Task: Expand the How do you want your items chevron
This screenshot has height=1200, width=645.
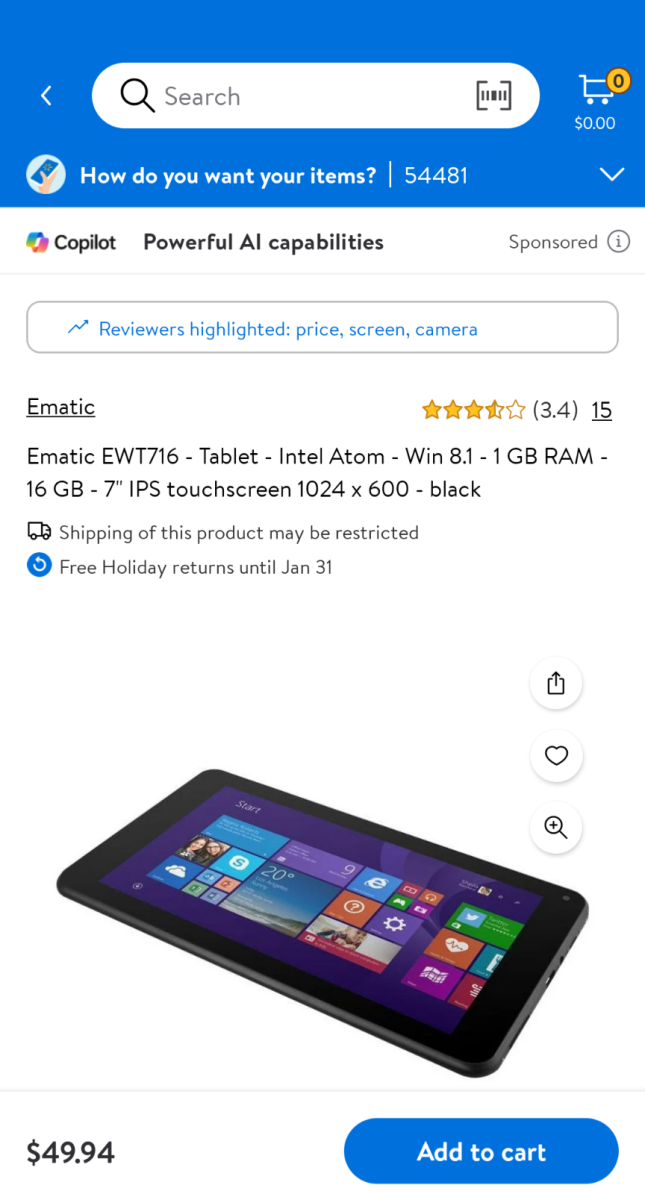Action: (611, 175)
